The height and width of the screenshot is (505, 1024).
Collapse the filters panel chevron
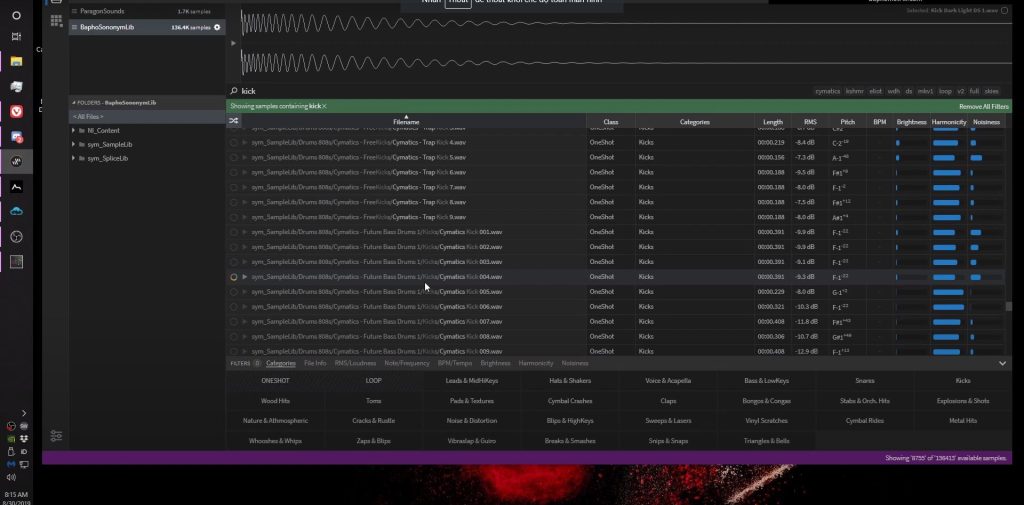coord(1002,363)
